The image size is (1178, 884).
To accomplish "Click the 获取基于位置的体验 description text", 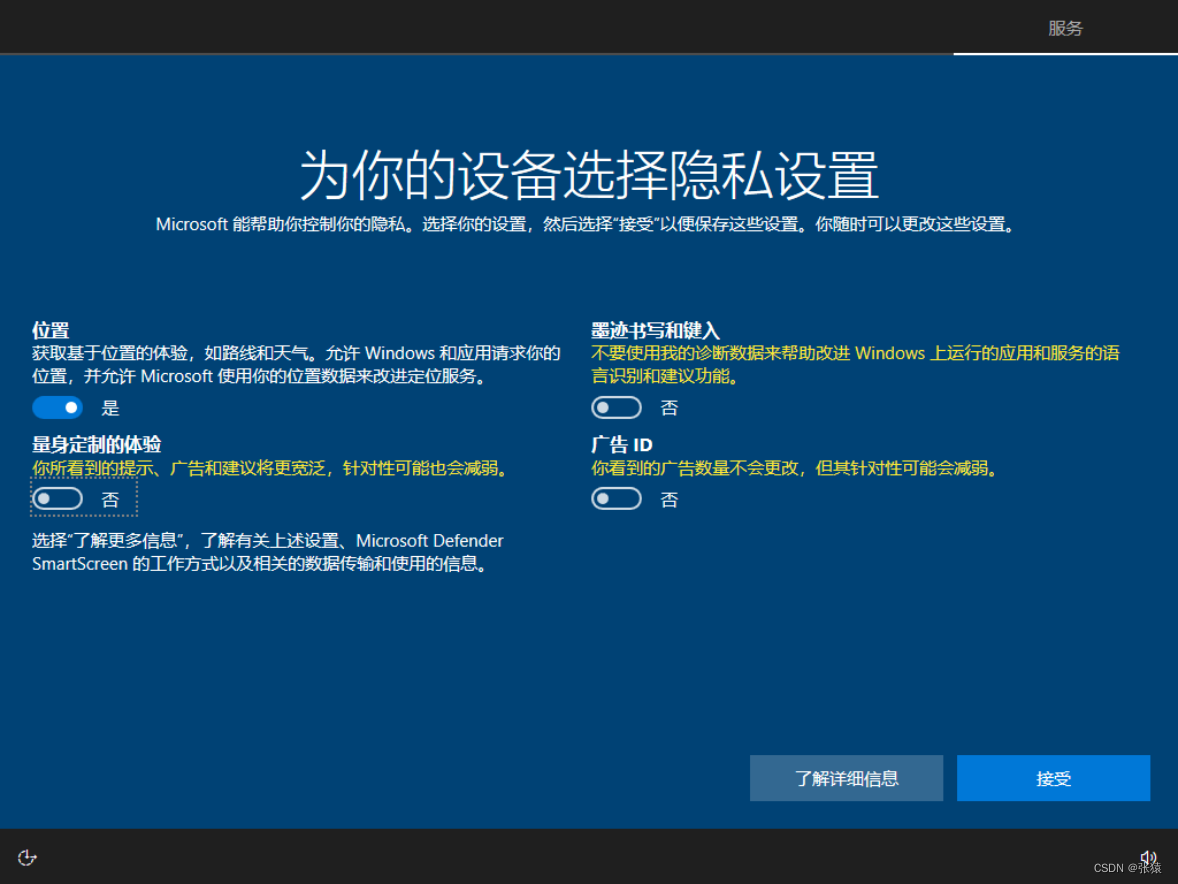I will click(296, 364).
